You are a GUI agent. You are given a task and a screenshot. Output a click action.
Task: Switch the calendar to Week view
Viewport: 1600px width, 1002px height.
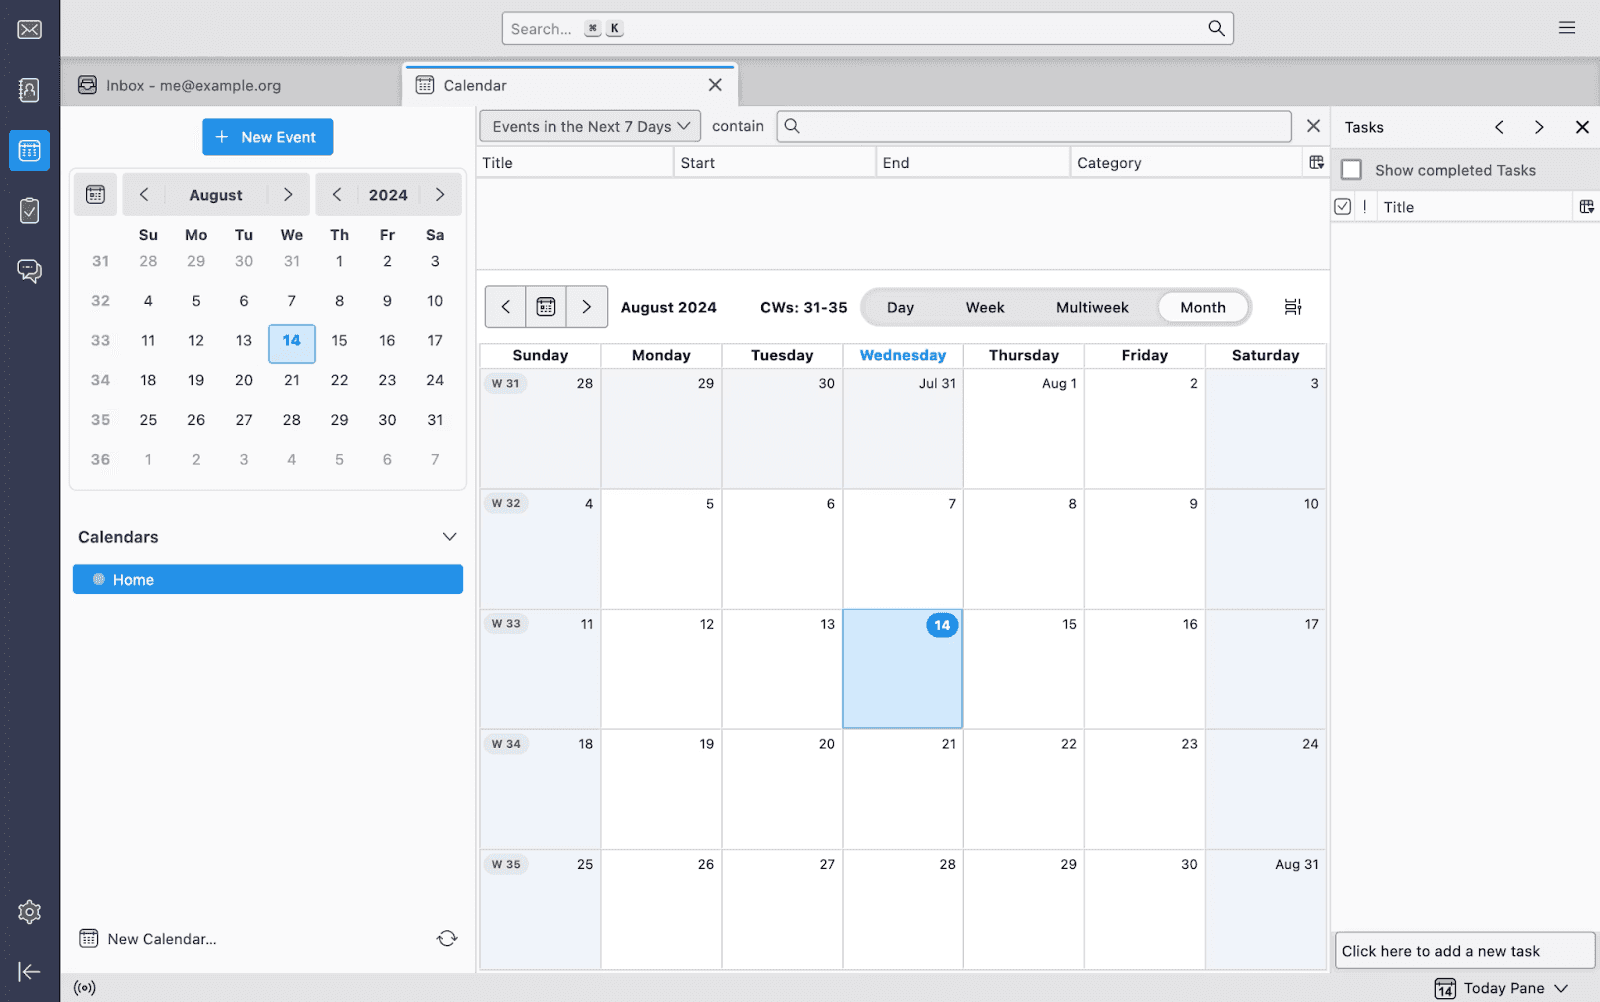pos(984,307)
